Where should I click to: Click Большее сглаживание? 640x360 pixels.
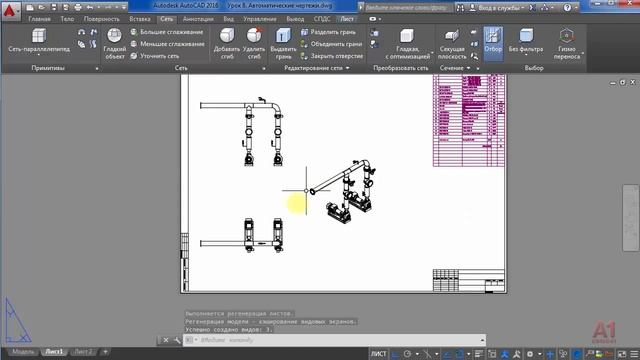[x=167, y=32]
